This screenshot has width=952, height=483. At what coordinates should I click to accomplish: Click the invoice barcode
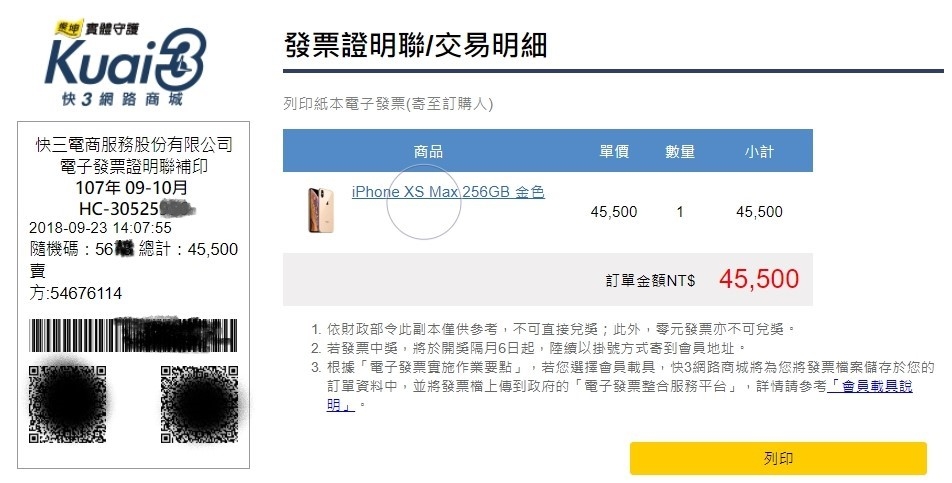click(133, 335)
